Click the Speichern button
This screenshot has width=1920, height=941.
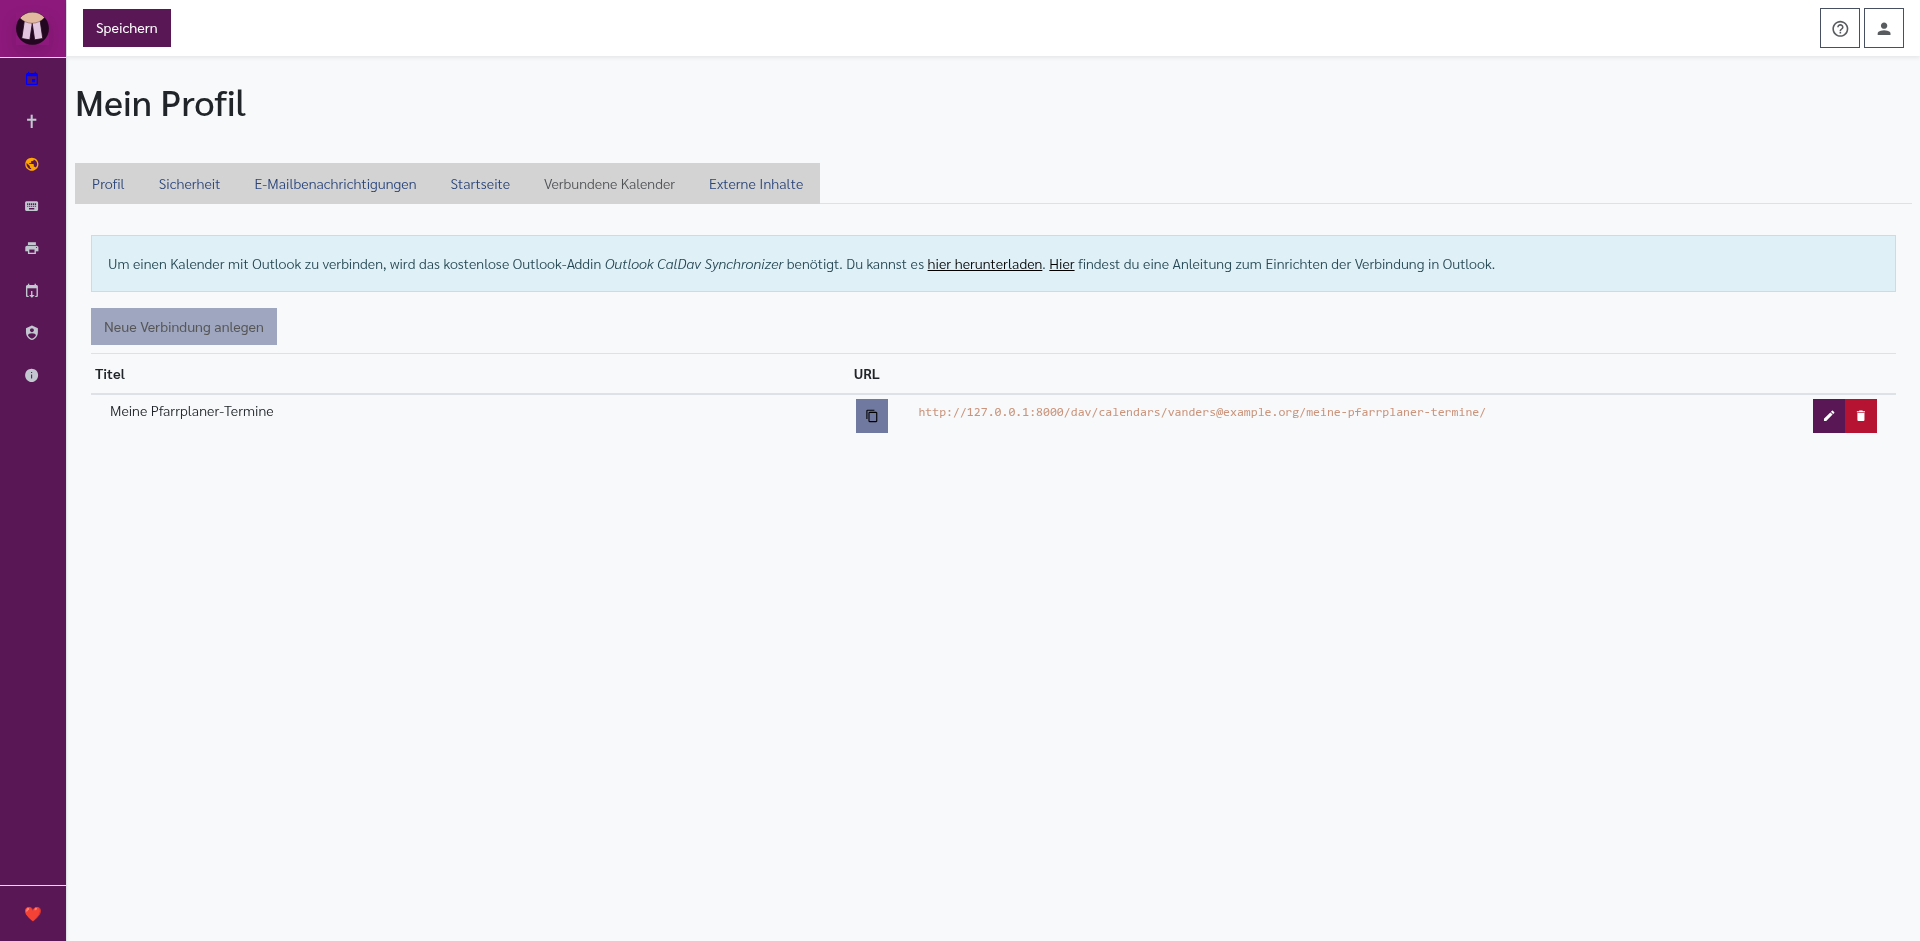point(127,28)
